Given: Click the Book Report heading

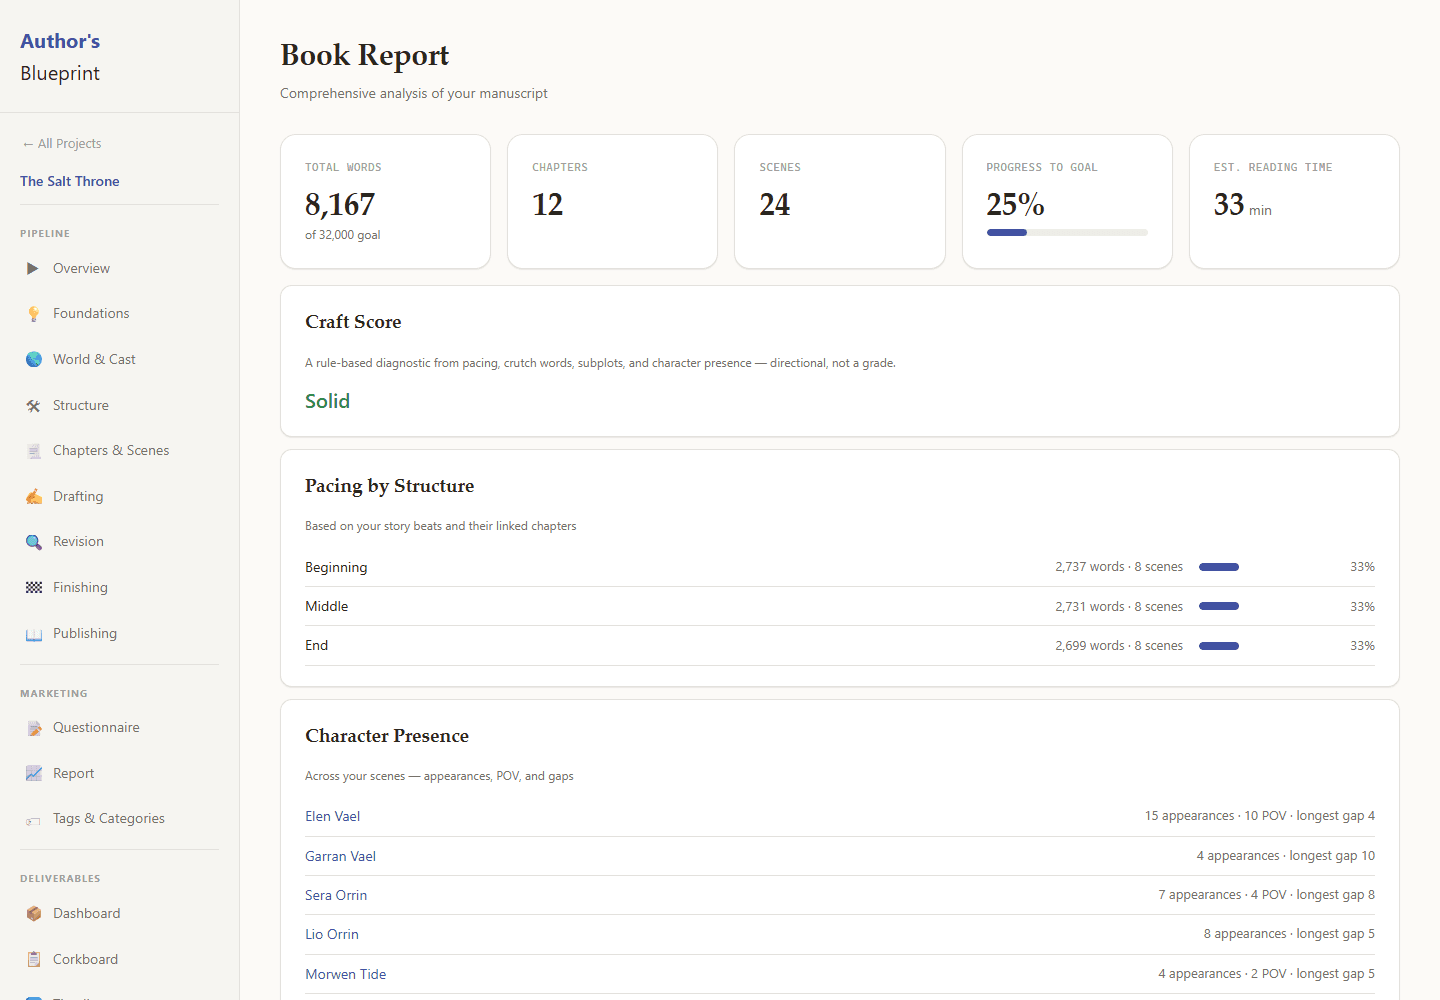Looking at the screenshot, I should pos(364,55).
